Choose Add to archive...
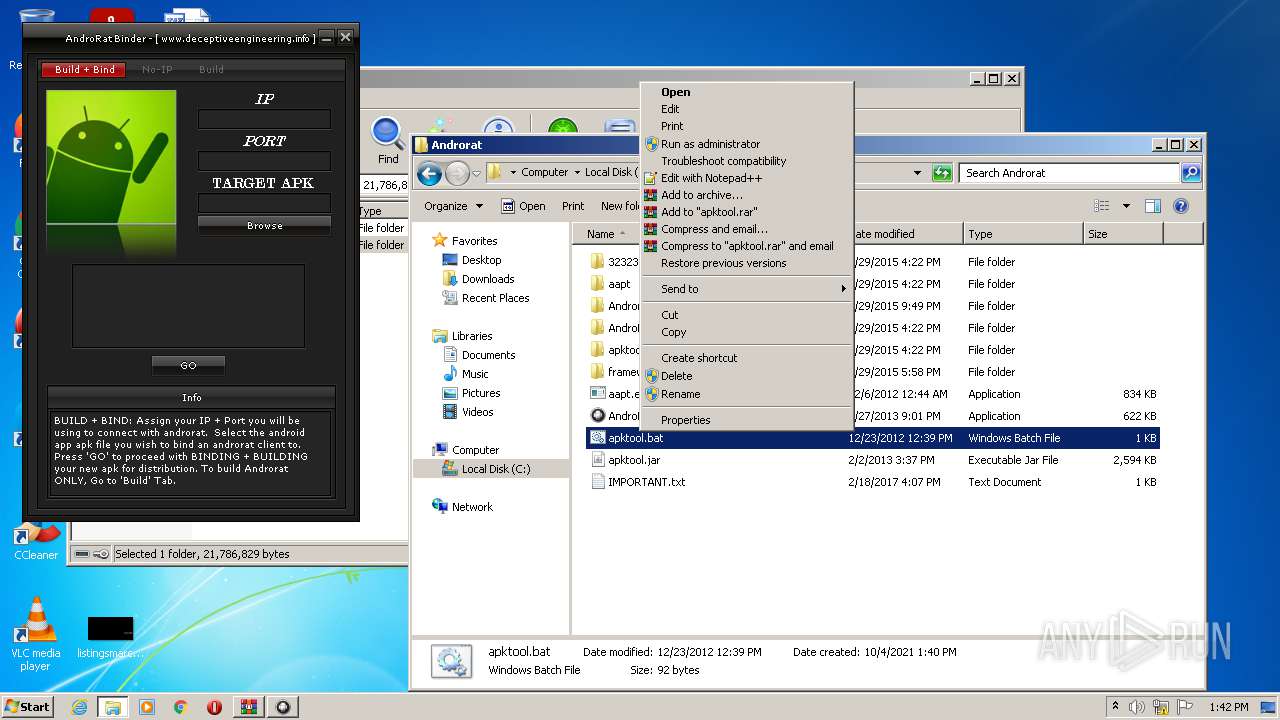1280x720 pixels. [746, 195]
